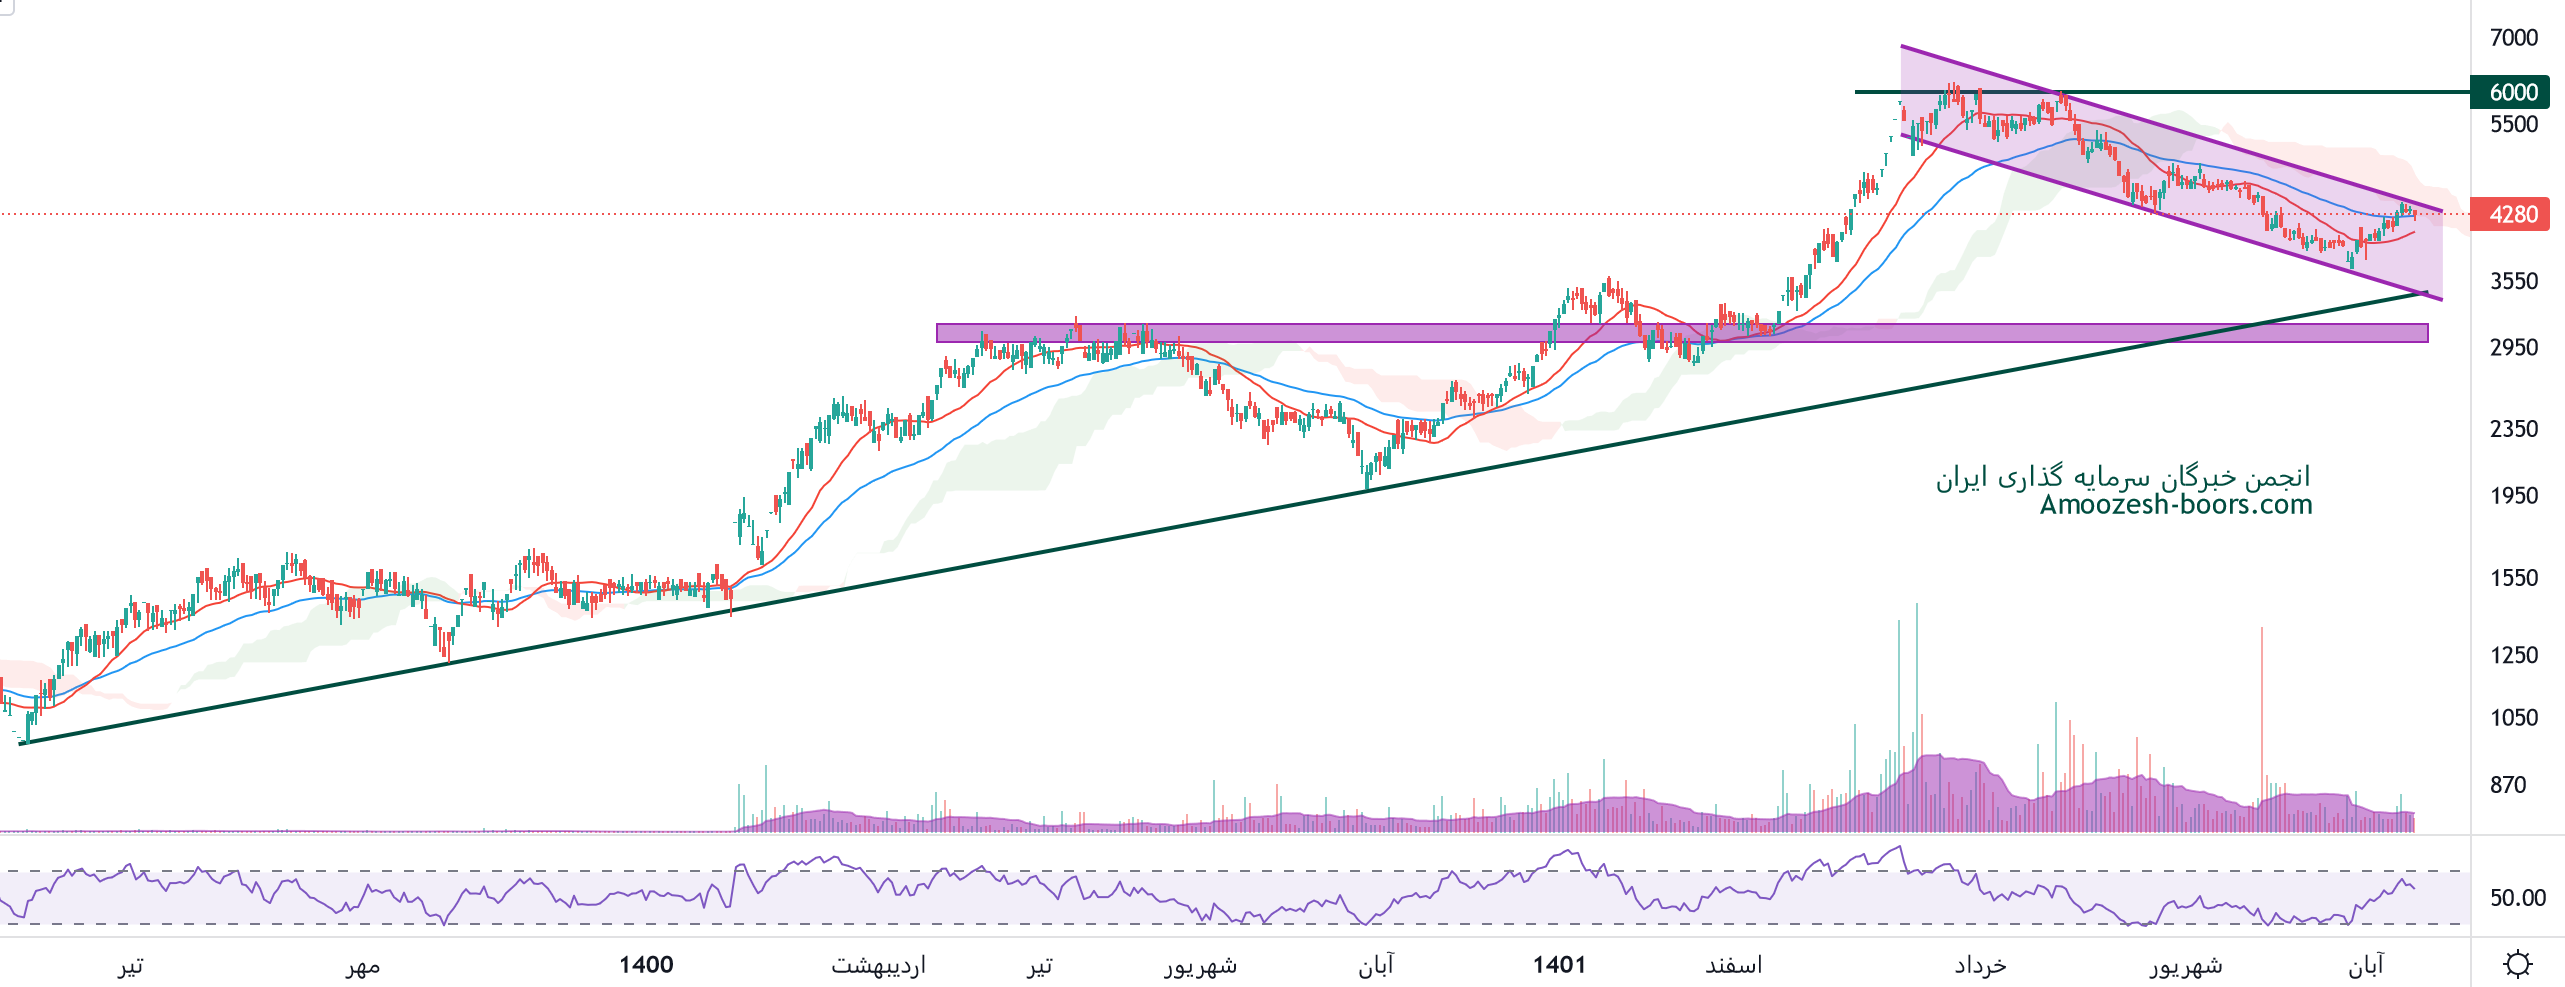Select the 1401 year label on time axis

(x=1559, y=965)
